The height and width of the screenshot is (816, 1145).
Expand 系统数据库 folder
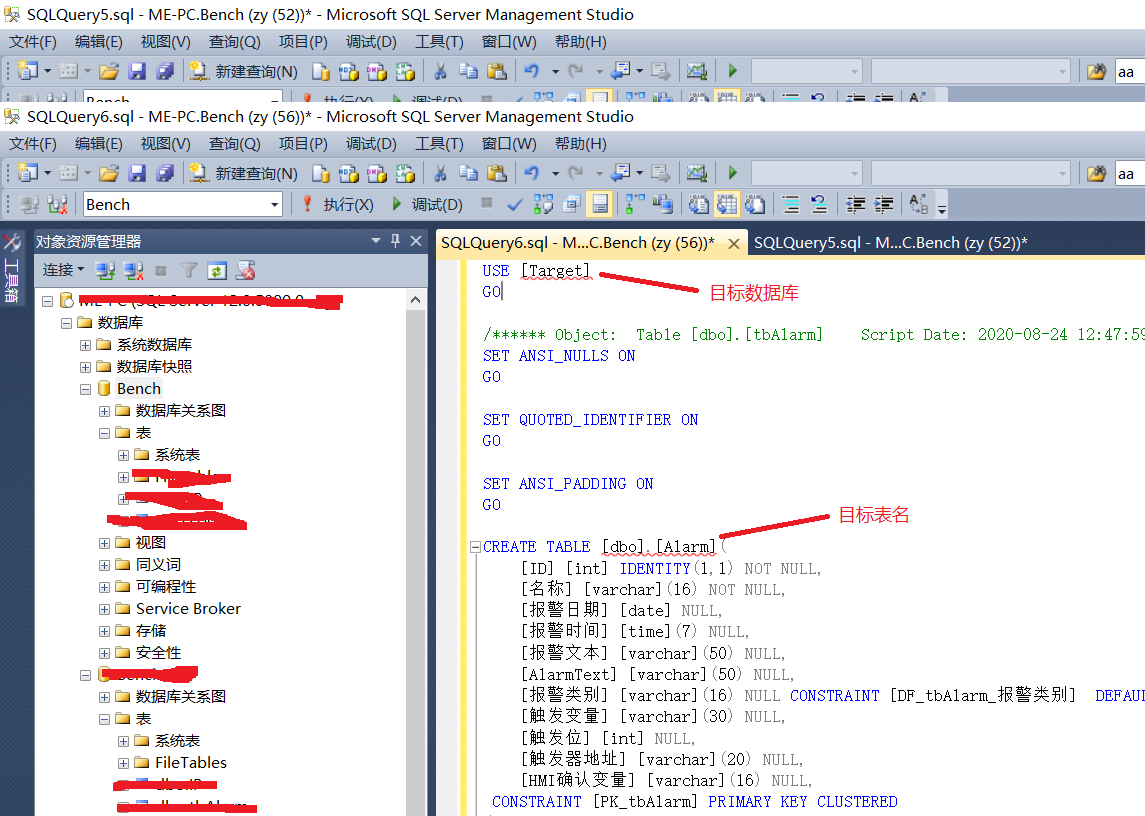pos(85,345)
